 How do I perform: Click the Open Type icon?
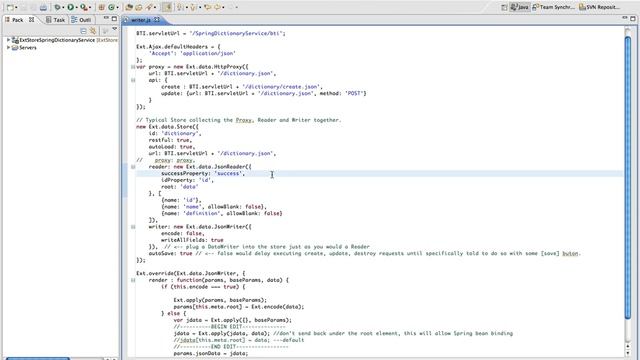pos(129,7)
